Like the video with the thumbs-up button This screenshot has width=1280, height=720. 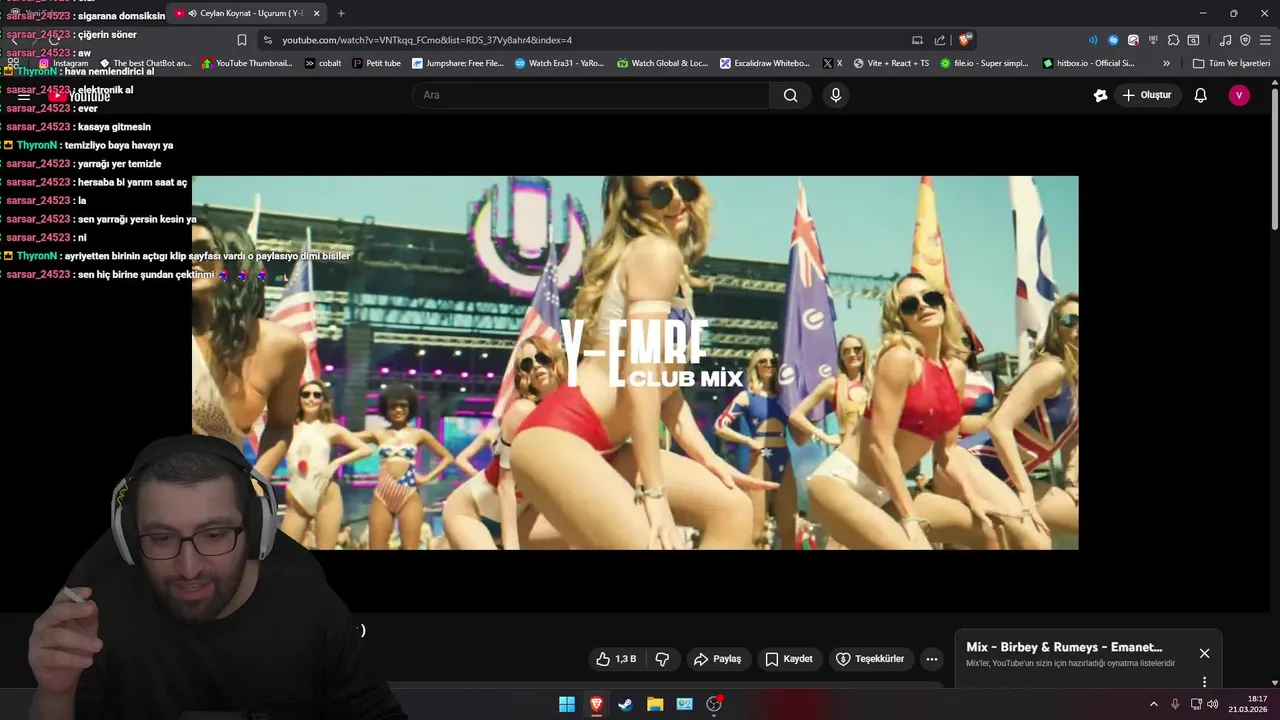click(616, 659)
